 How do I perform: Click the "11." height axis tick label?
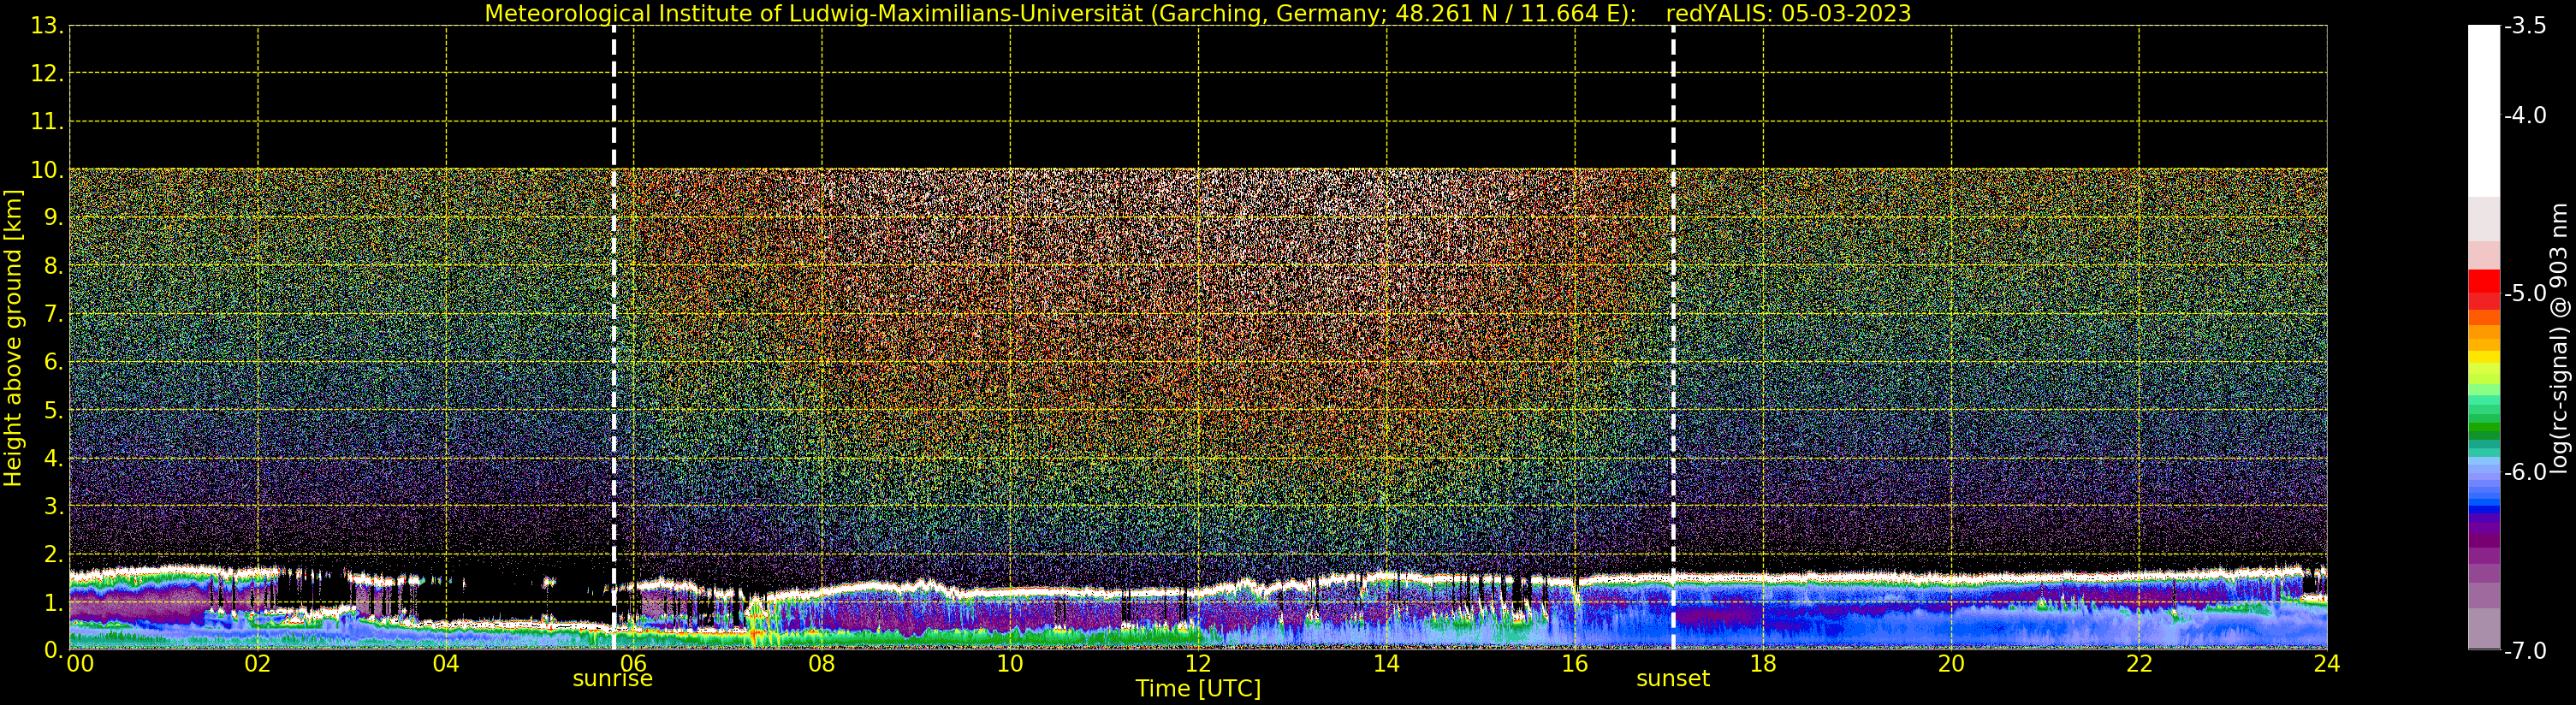click(47, 122)
